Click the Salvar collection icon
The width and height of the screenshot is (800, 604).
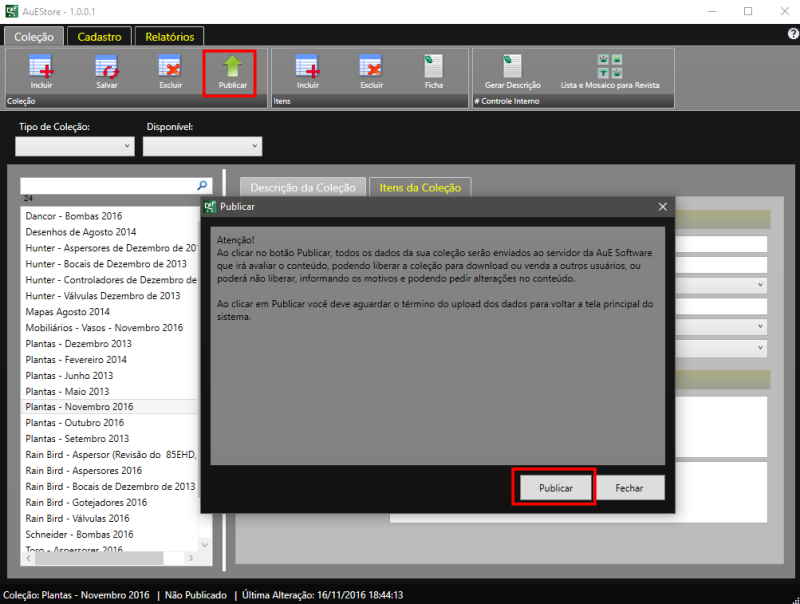click(x=106, y=68)
